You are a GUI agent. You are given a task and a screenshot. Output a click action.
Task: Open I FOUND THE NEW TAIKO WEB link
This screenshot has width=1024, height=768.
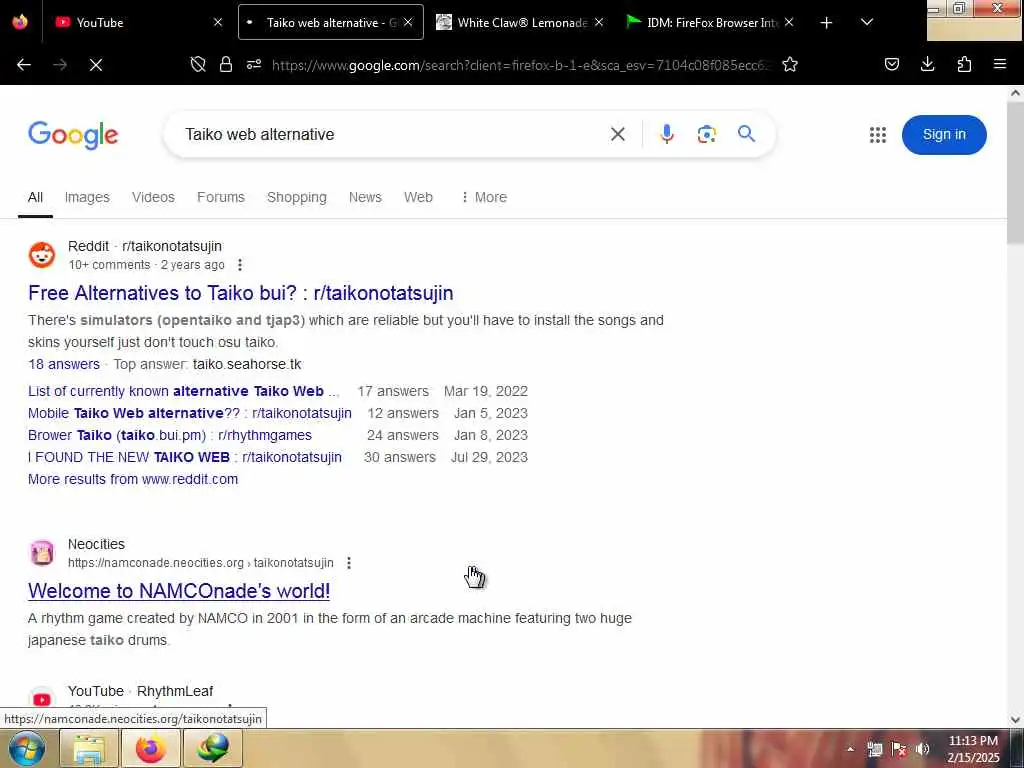point(185,457)
